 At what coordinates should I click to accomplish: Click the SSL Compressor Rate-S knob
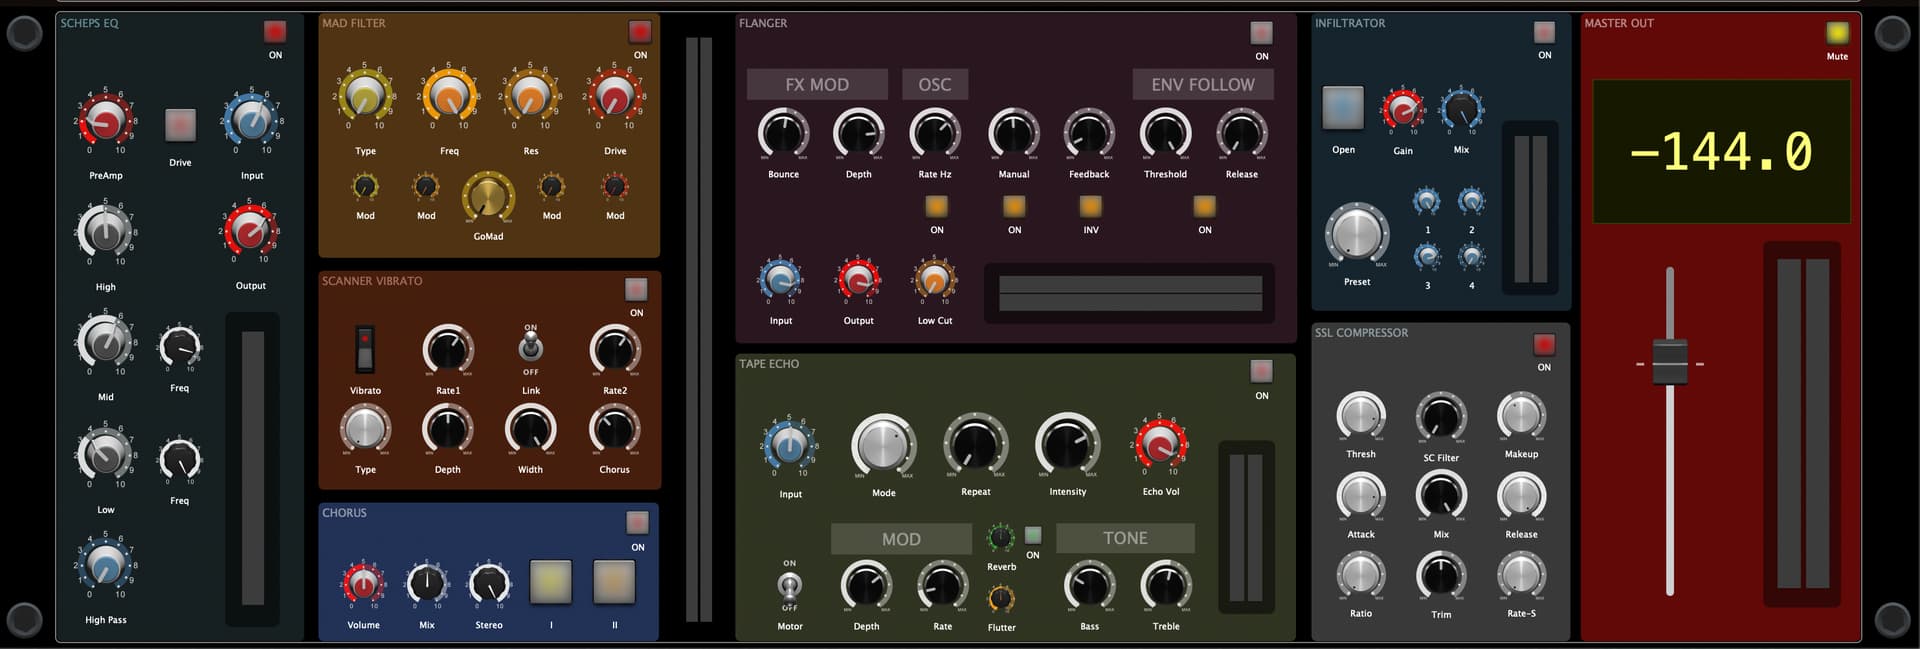click(1521, 575)
